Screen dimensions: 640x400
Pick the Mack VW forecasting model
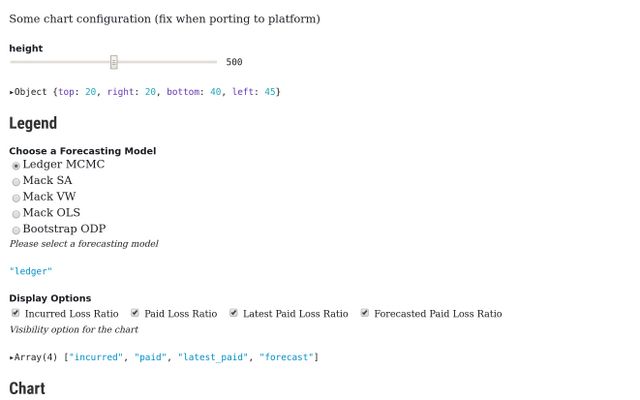coord(16,198)
